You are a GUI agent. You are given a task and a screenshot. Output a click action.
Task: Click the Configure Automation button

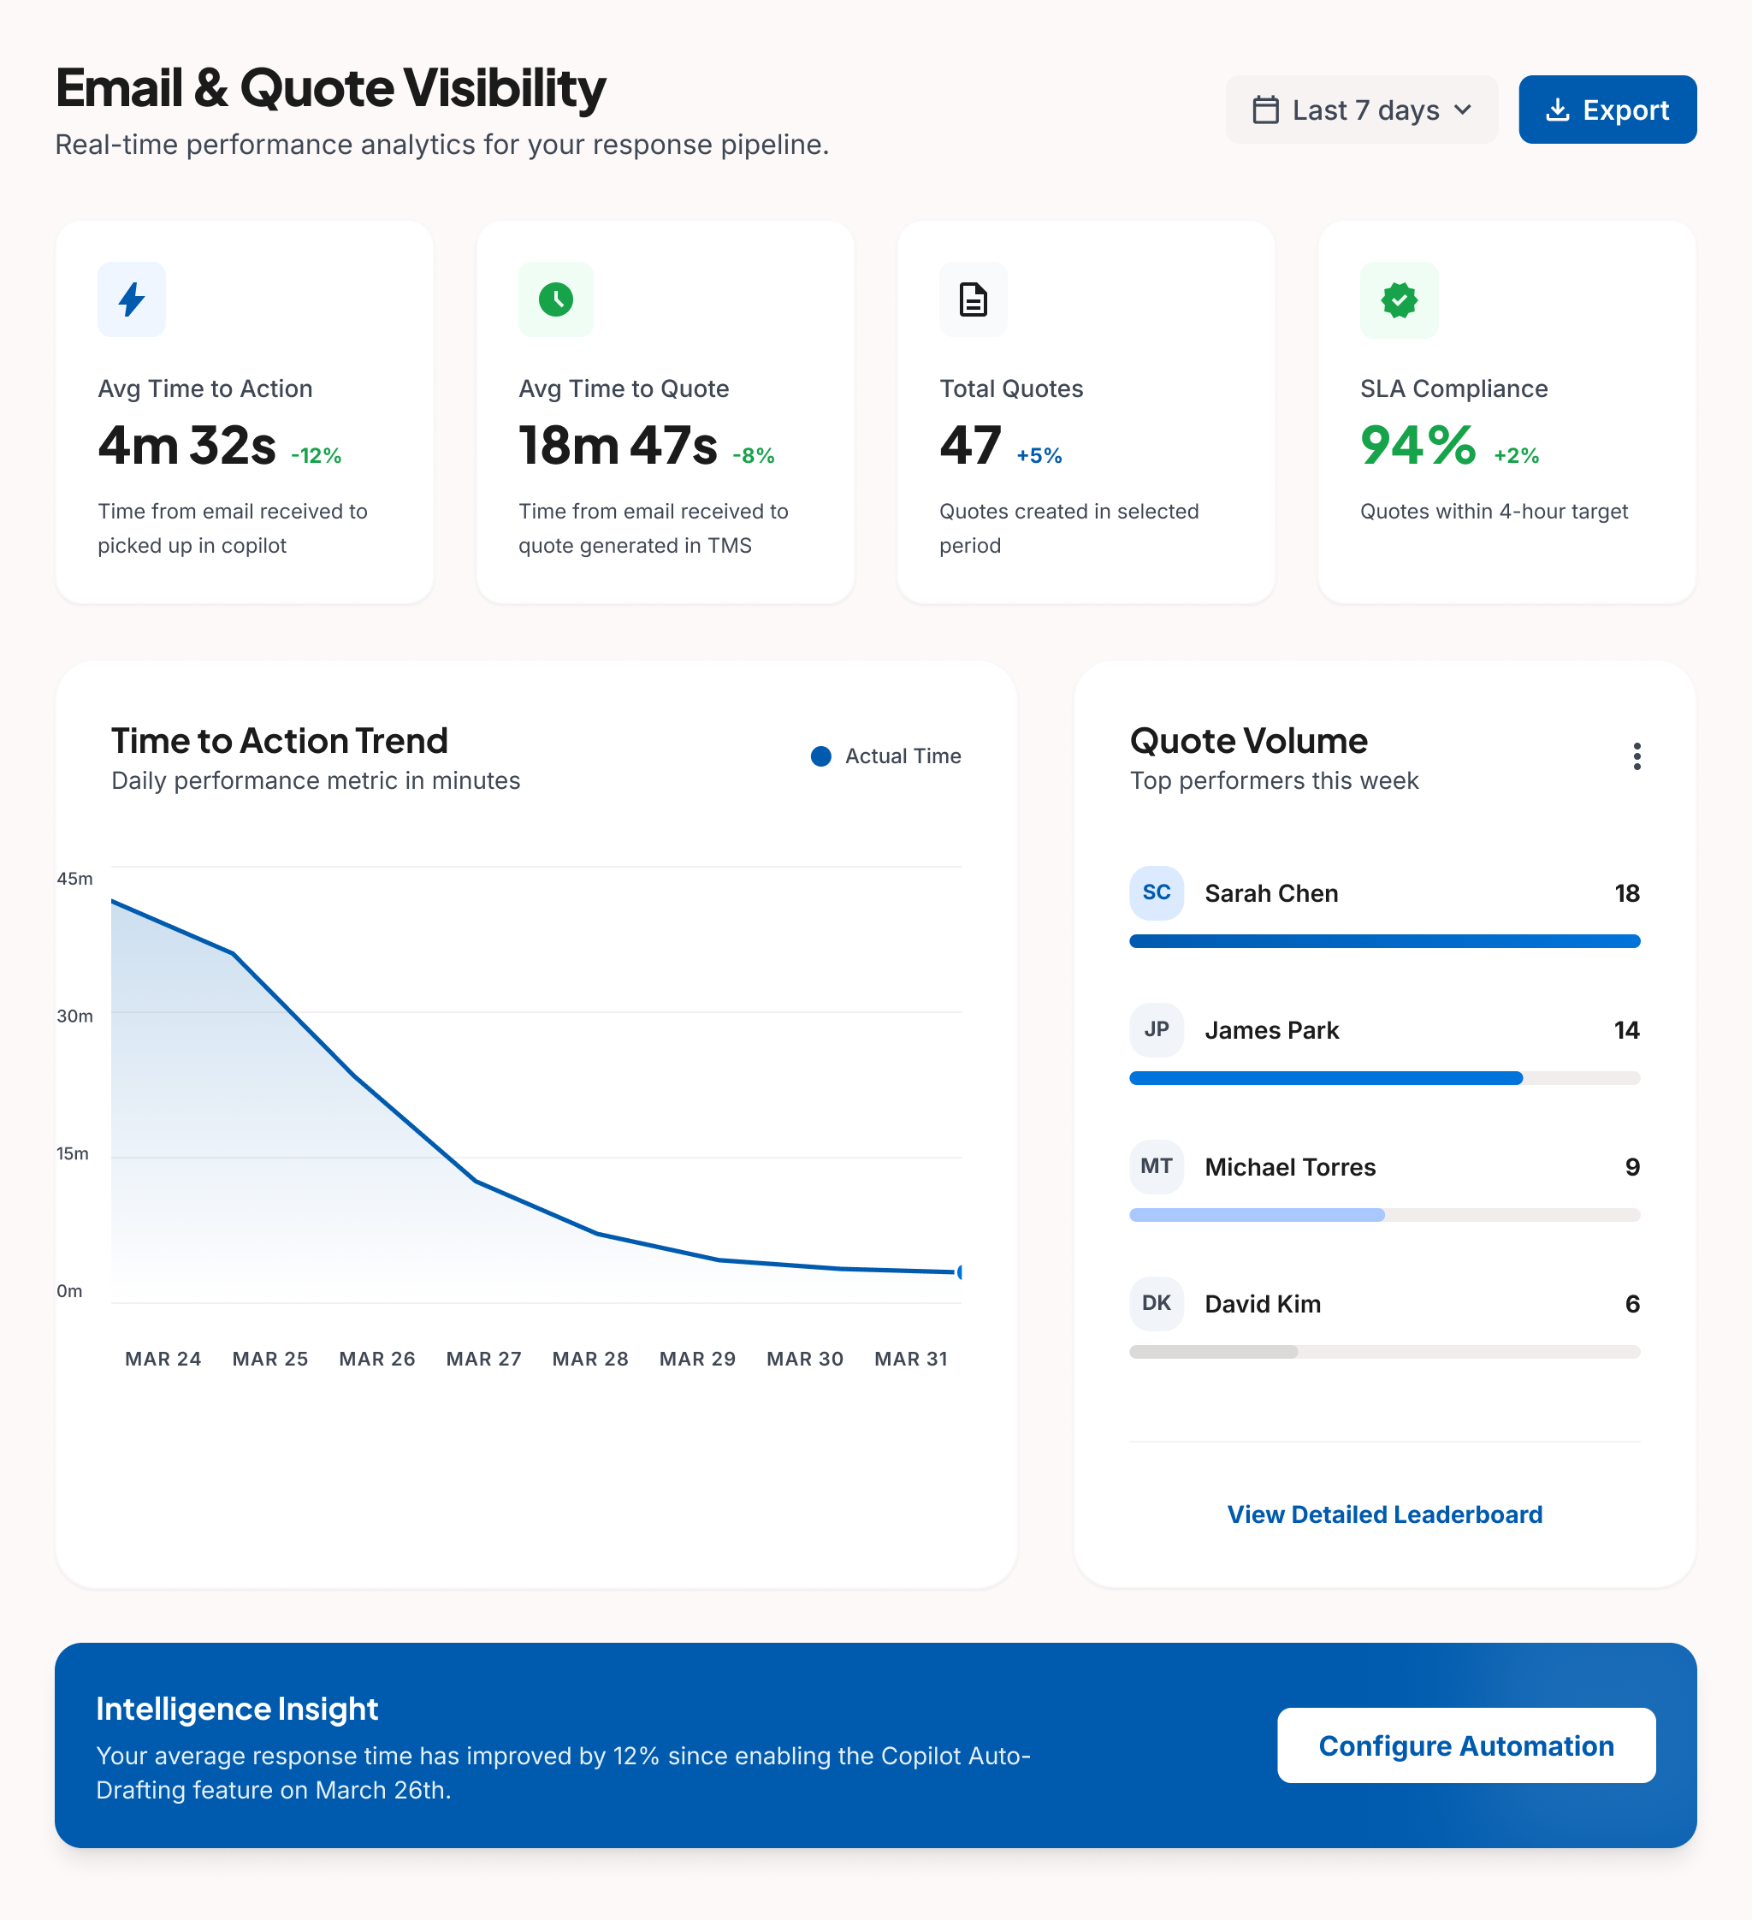coord(1465,1745)
